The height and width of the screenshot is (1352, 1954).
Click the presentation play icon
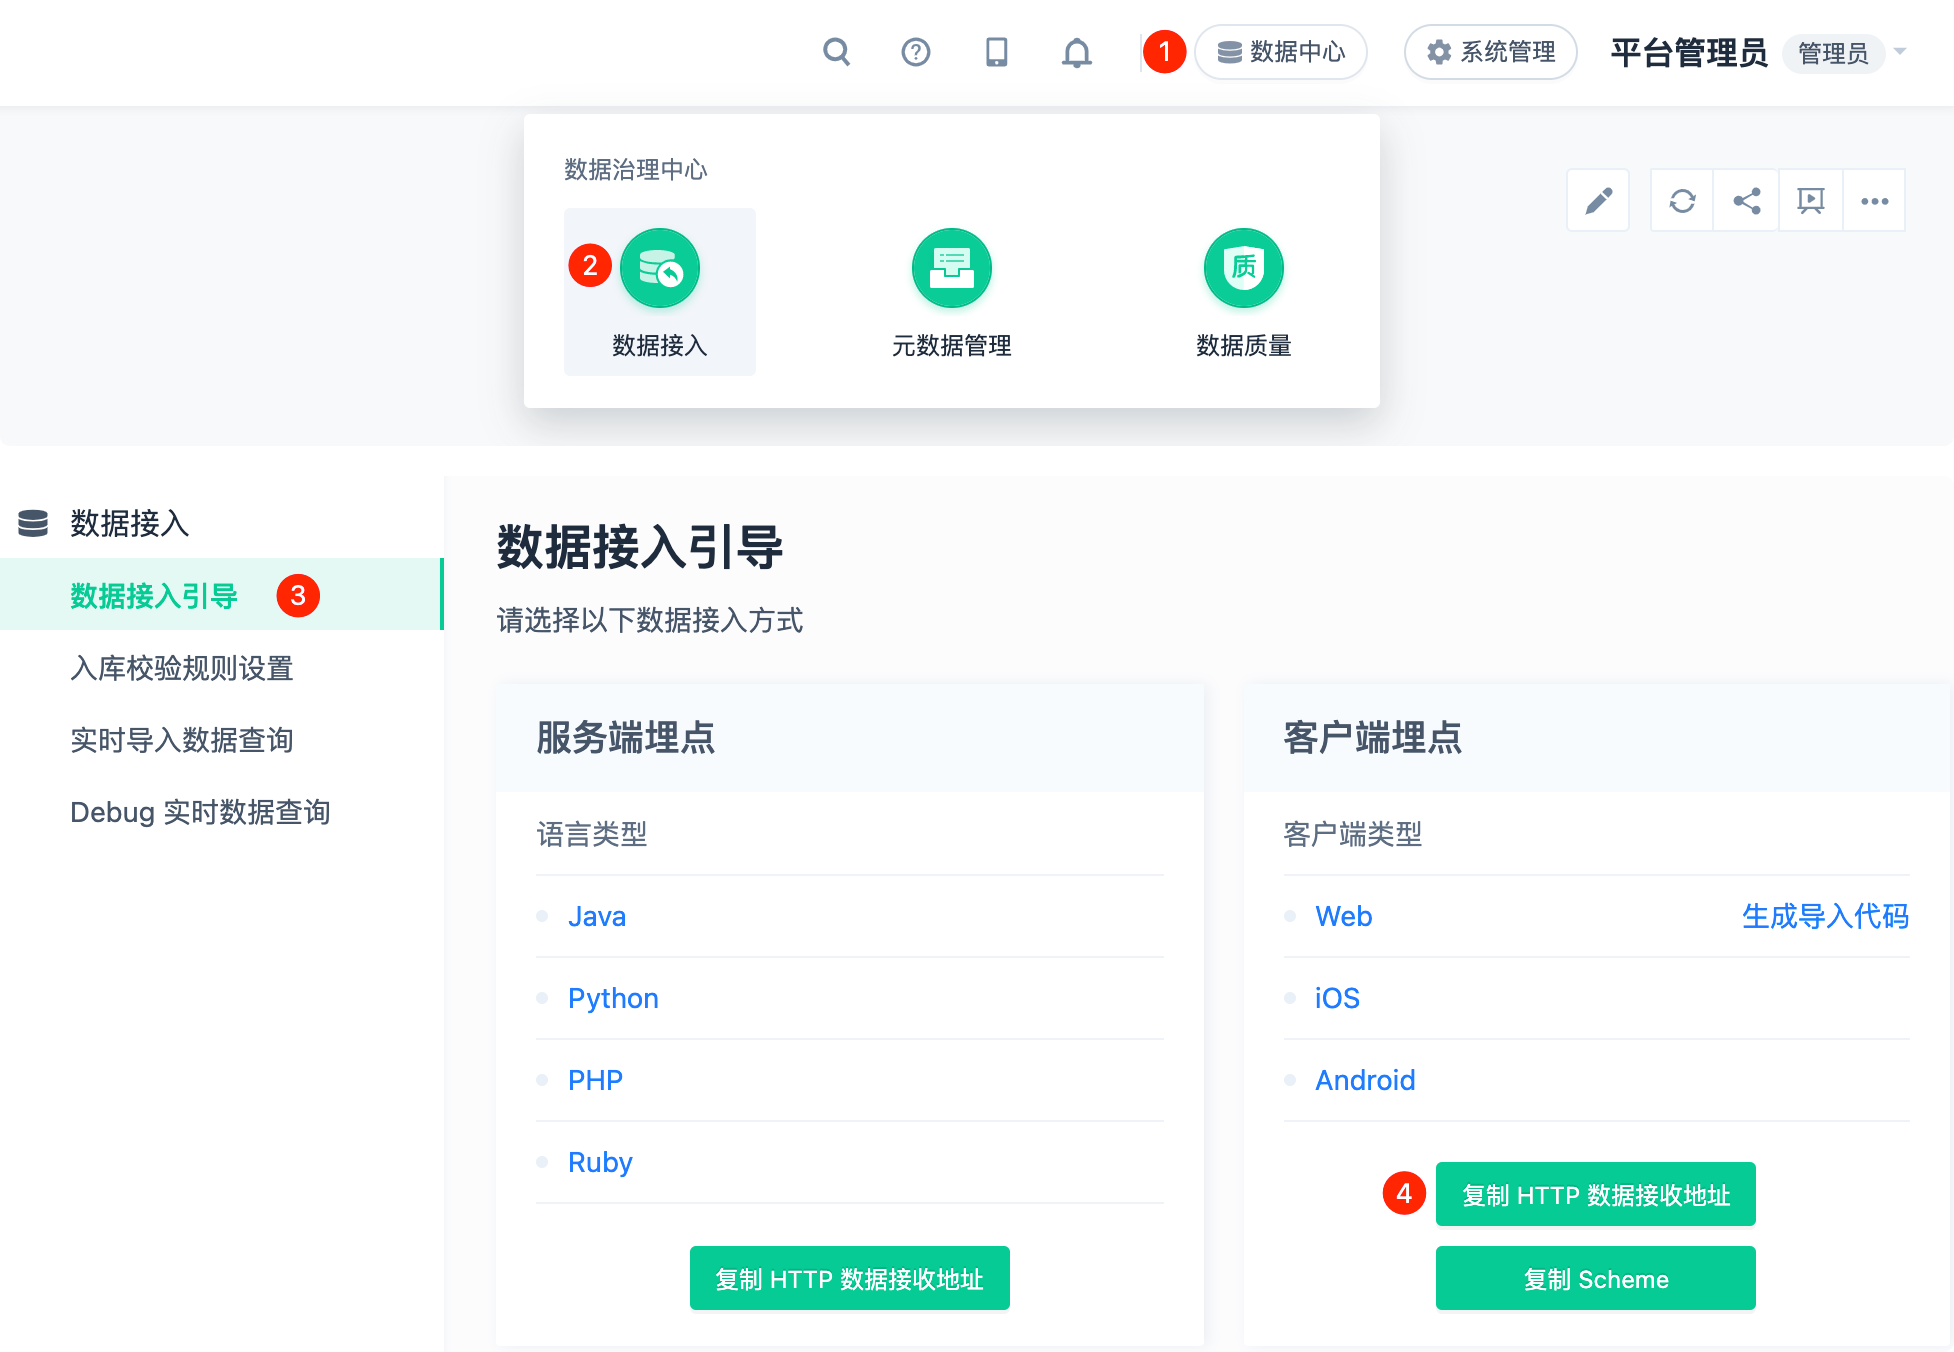pyautogui.click(x=1810, y=200)
